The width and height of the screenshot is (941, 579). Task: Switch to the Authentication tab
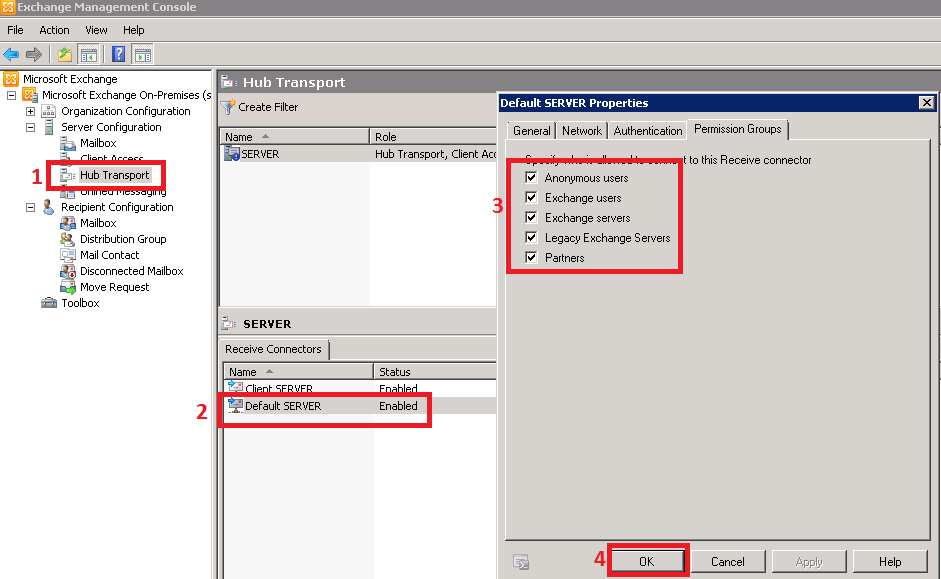pos(648,131)
